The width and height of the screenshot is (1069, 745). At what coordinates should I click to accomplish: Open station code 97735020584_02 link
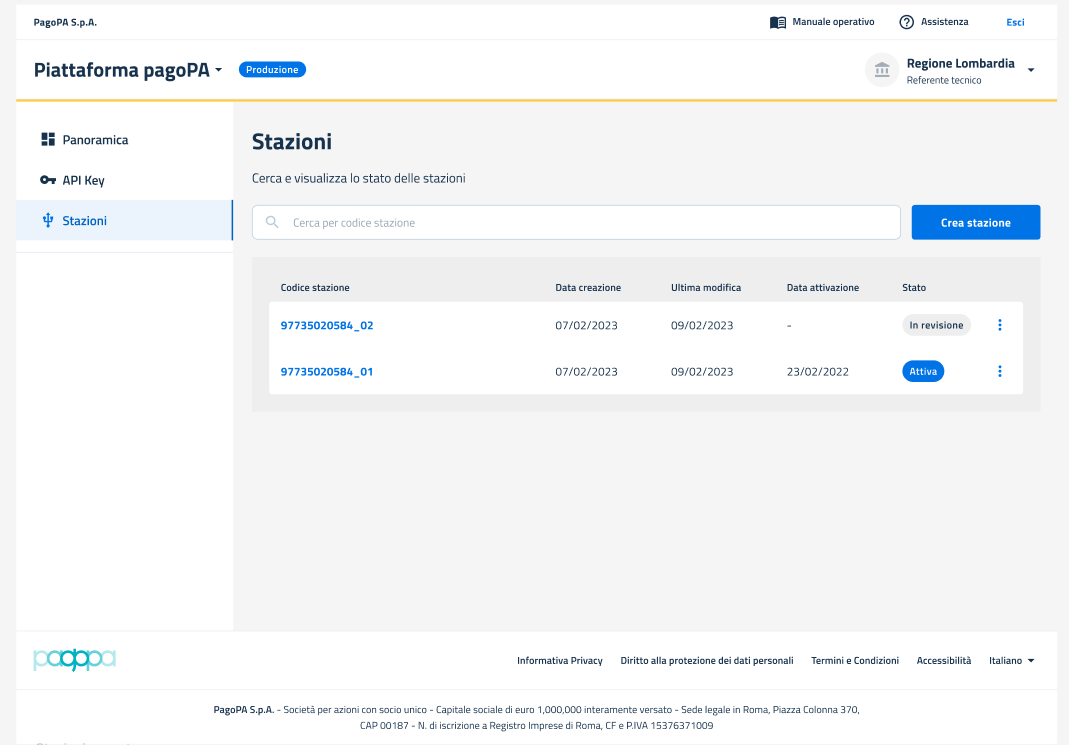point(327,325)
